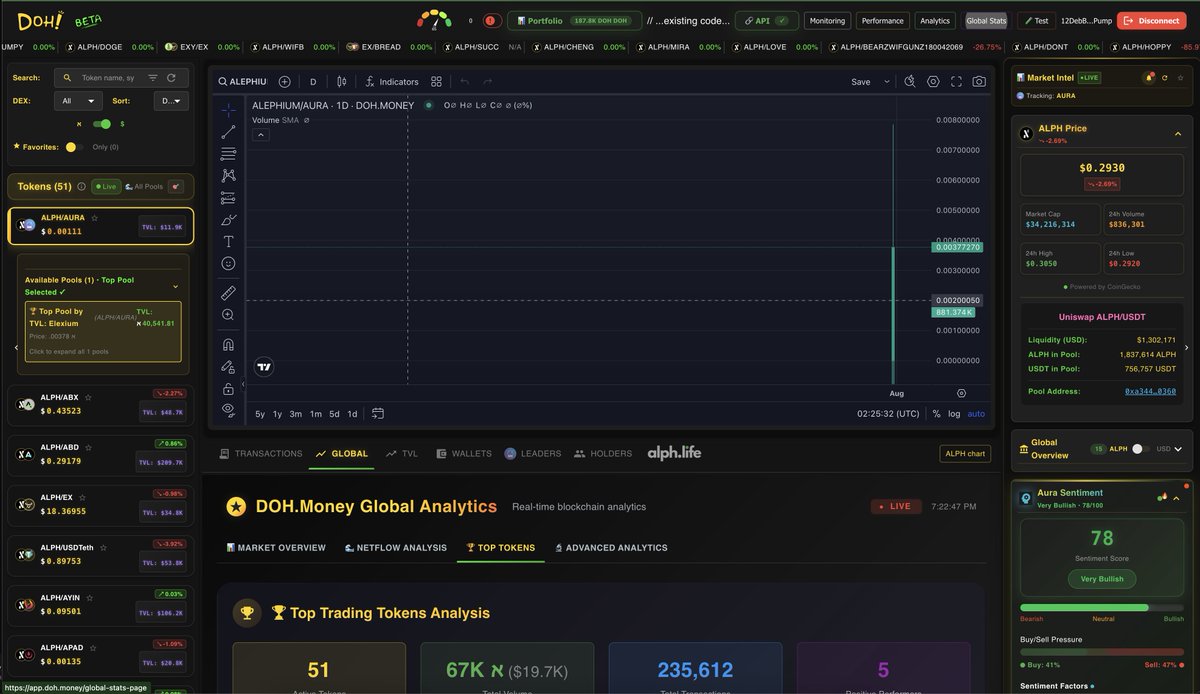Hide all drawings with eye icon

click(x=228, y=410)
